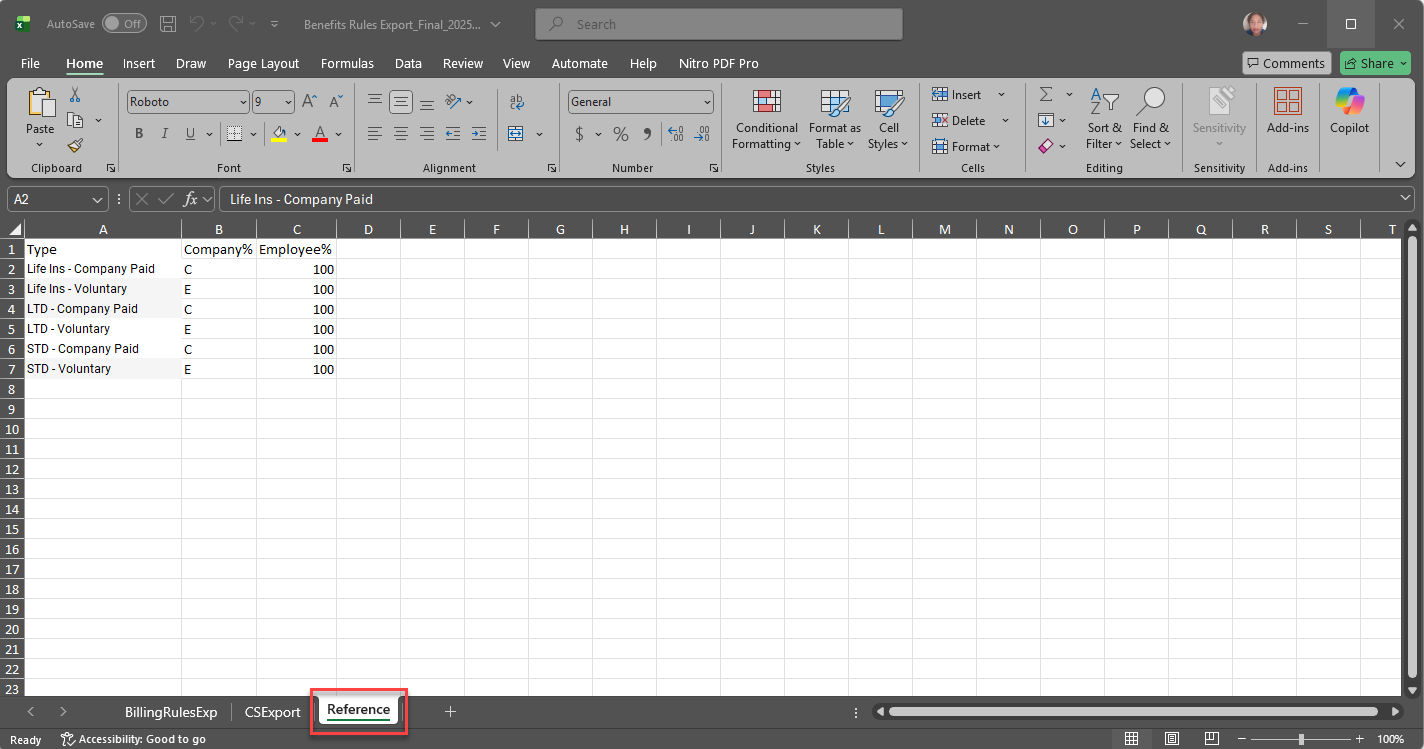This screenshot has height=749, width=1424.
Task: Expand the font name dropdown Roboto
Action: coord(243,102)
